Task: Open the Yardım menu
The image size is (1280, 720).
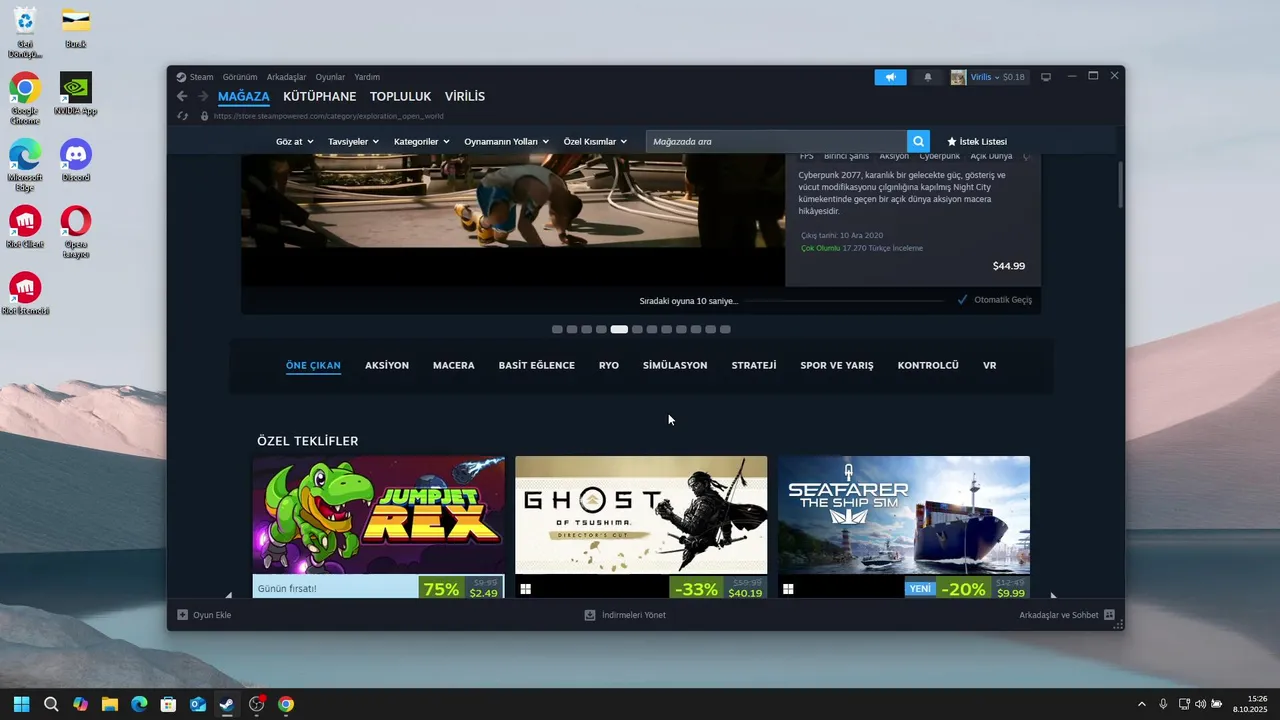Action: [367, 77]
